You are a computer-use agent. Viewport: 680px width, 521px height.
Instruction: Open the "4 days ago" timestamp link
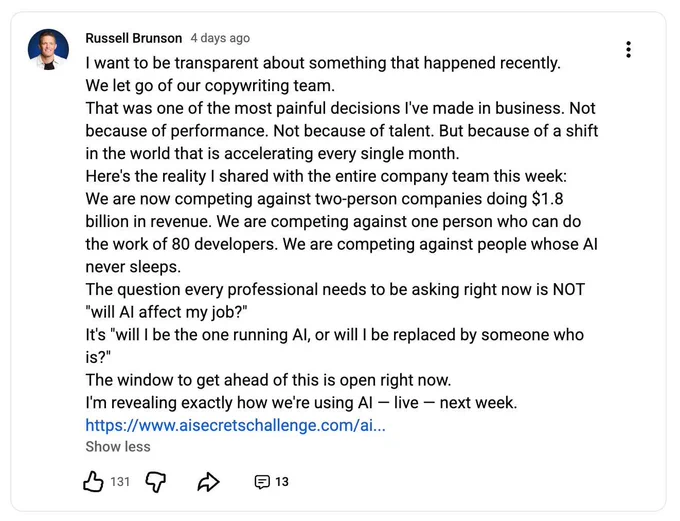[x=220, y=38]
